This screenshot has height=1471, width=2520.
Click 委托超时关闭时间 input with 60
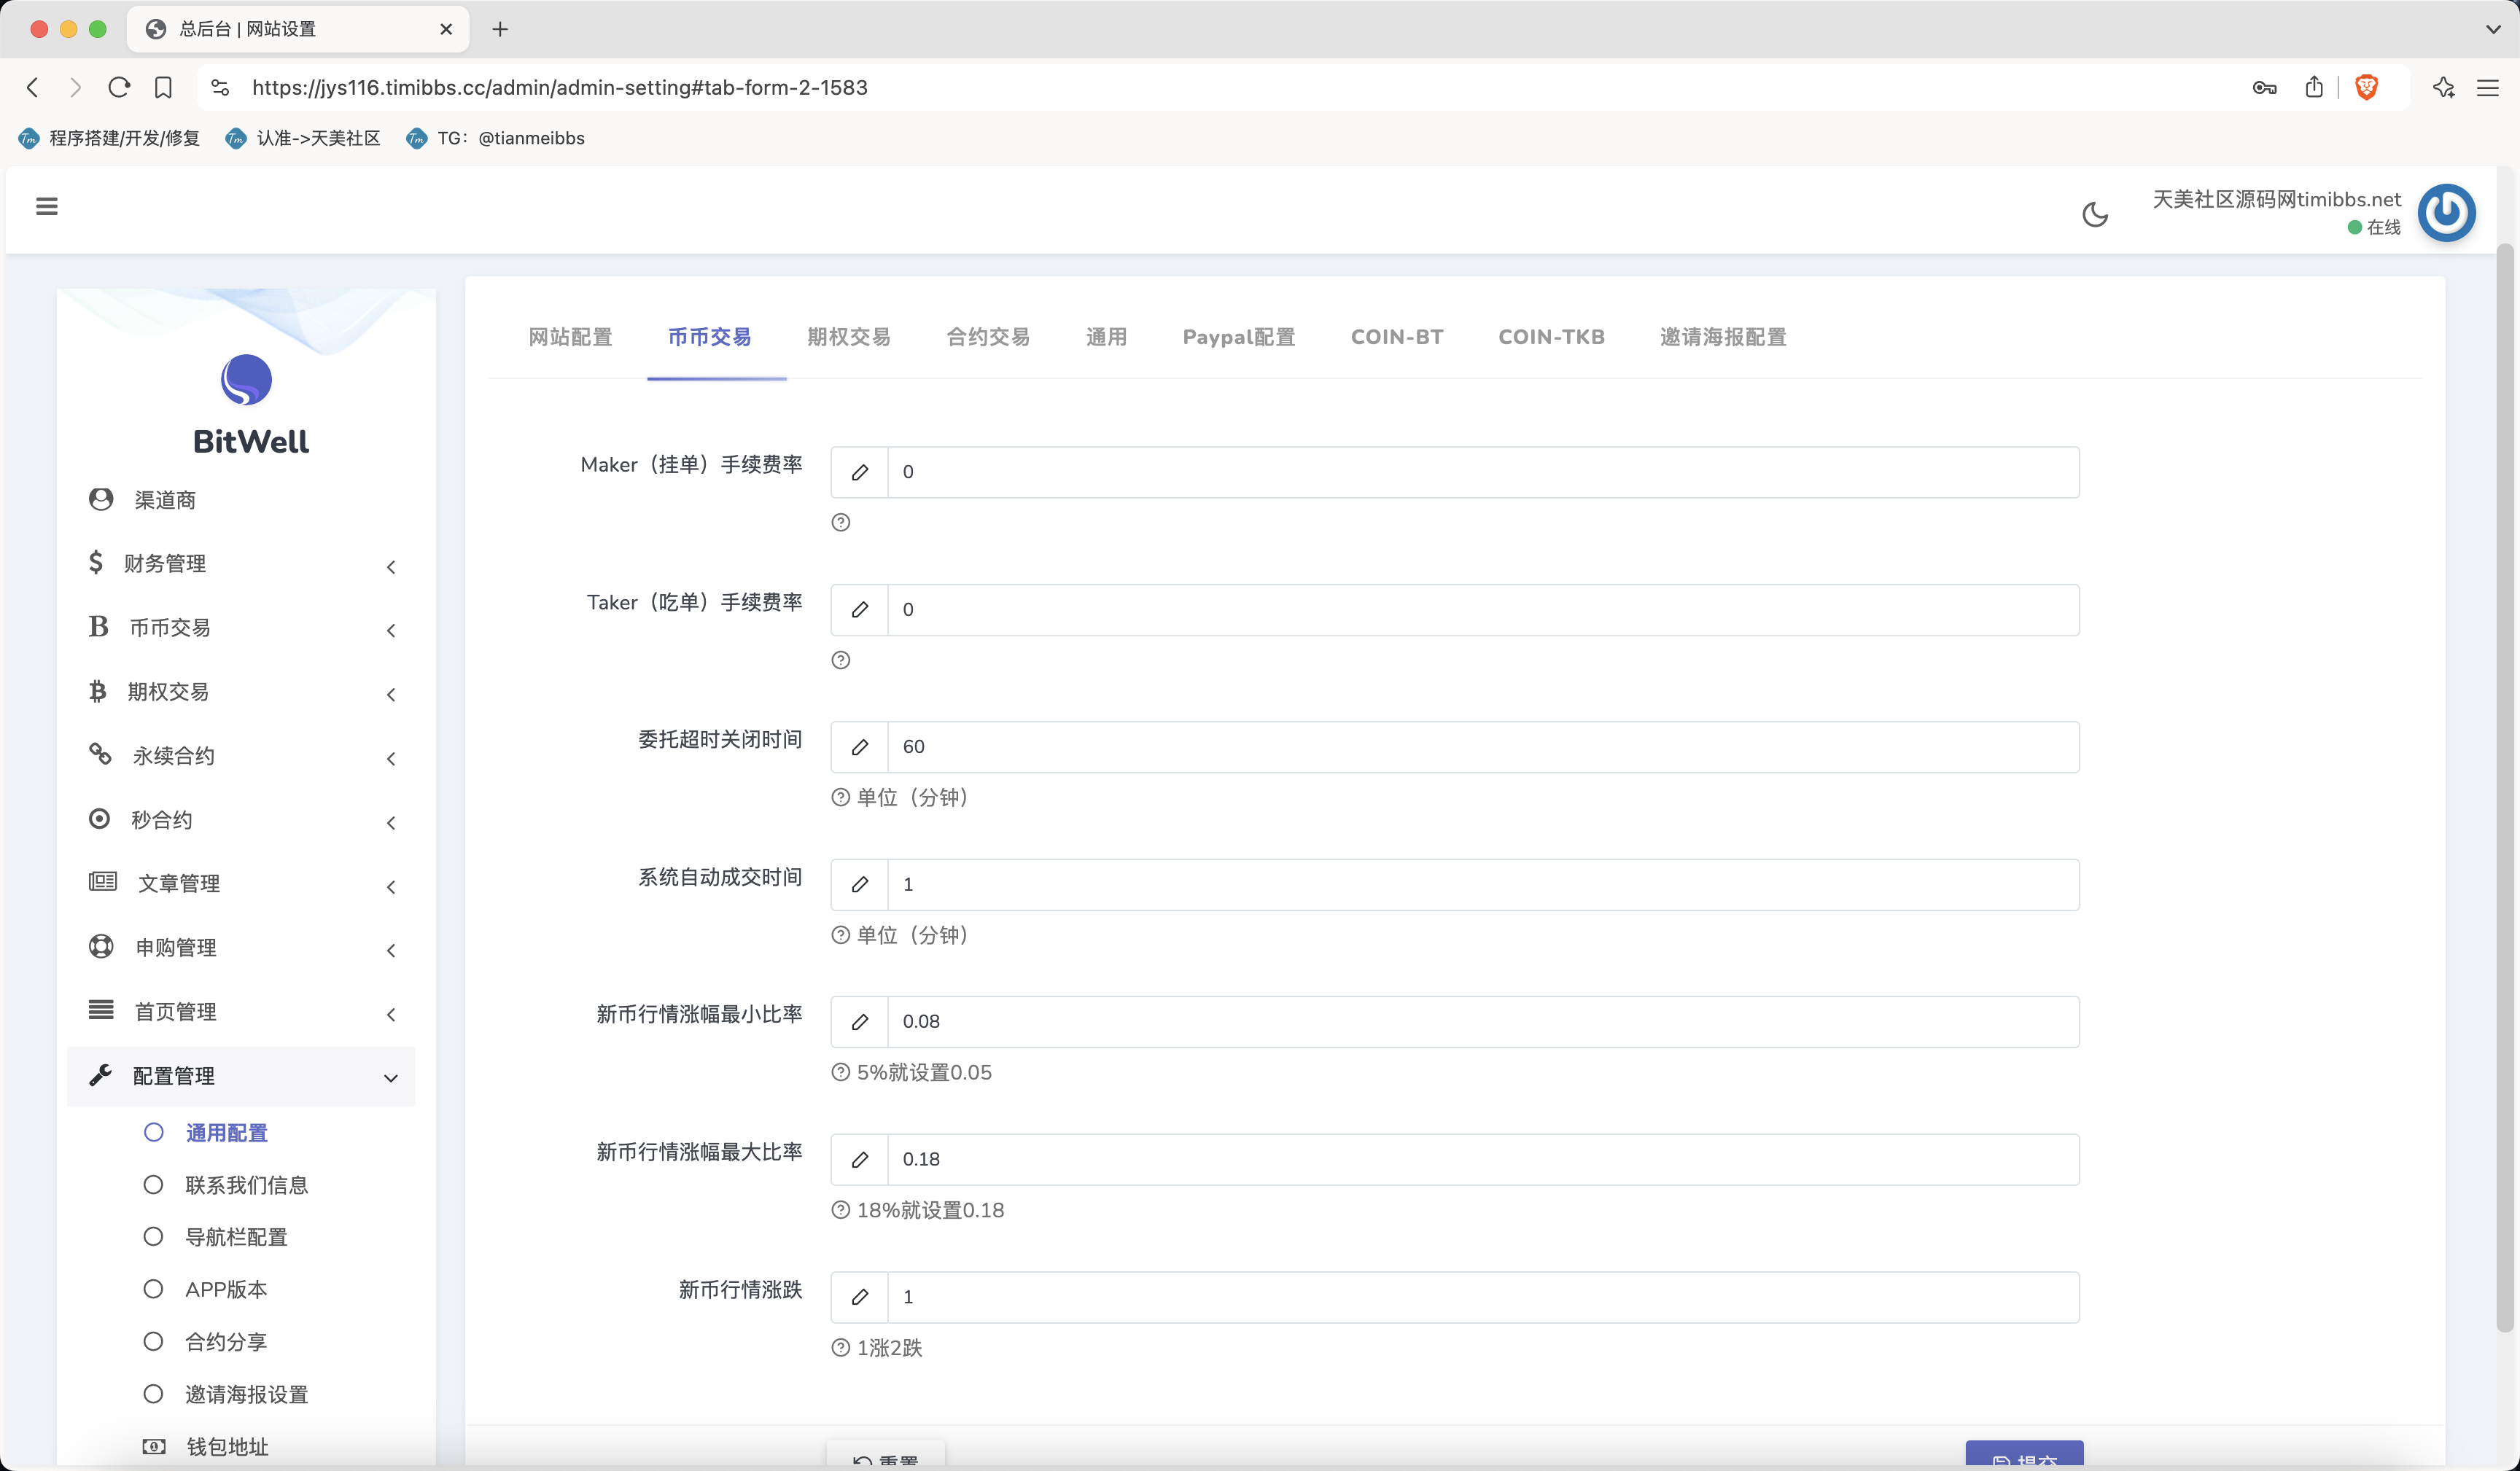point(1483,747)
